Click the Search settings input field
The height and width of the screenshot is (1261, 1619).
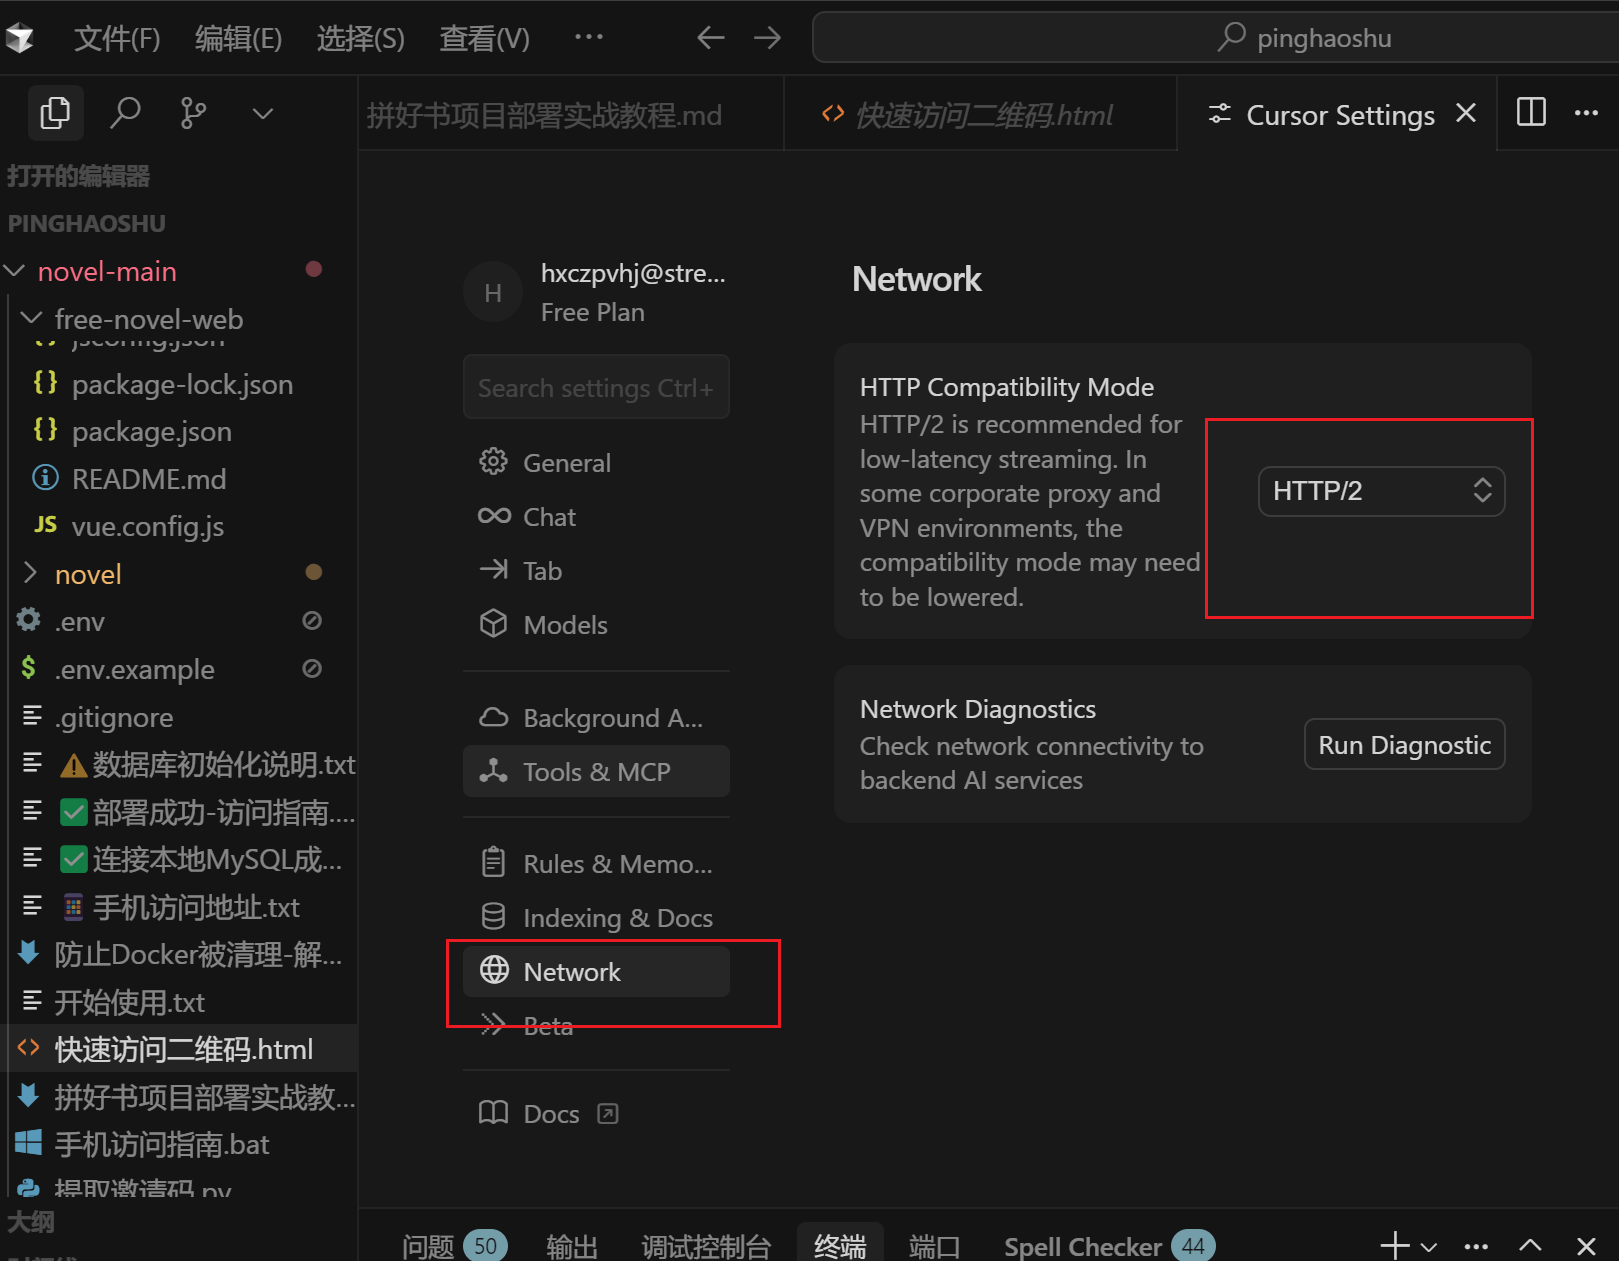click(595, 388)
